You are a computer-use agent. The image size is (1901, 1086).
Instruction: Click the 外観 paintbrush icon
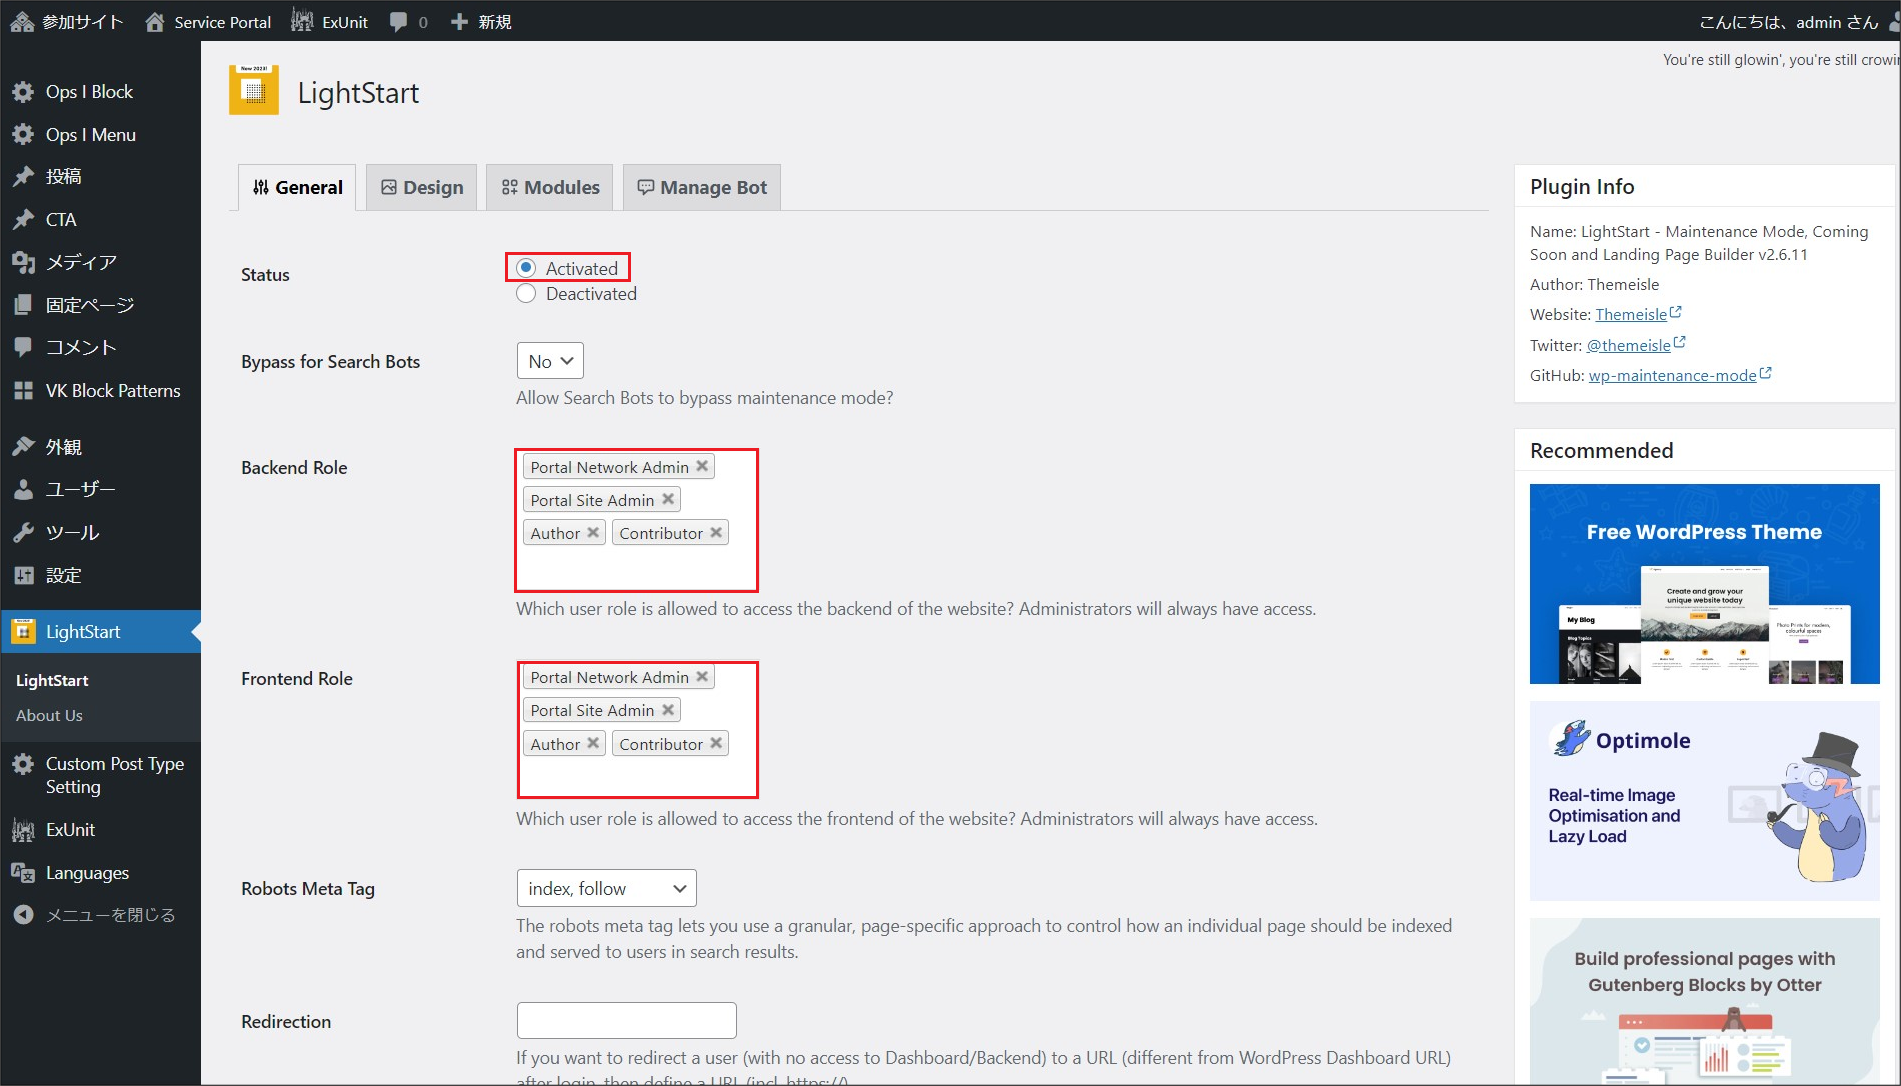tap(23, 447)
